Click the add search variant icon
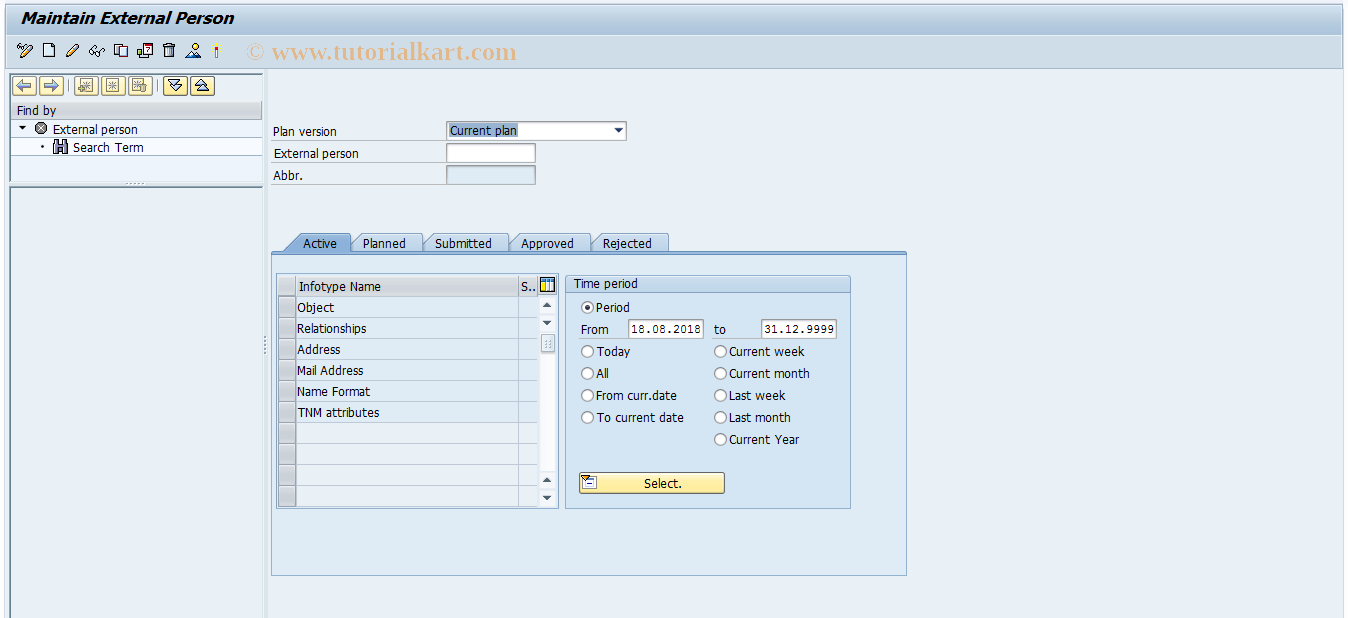The image size is (1348, 618). coord(86,86)
